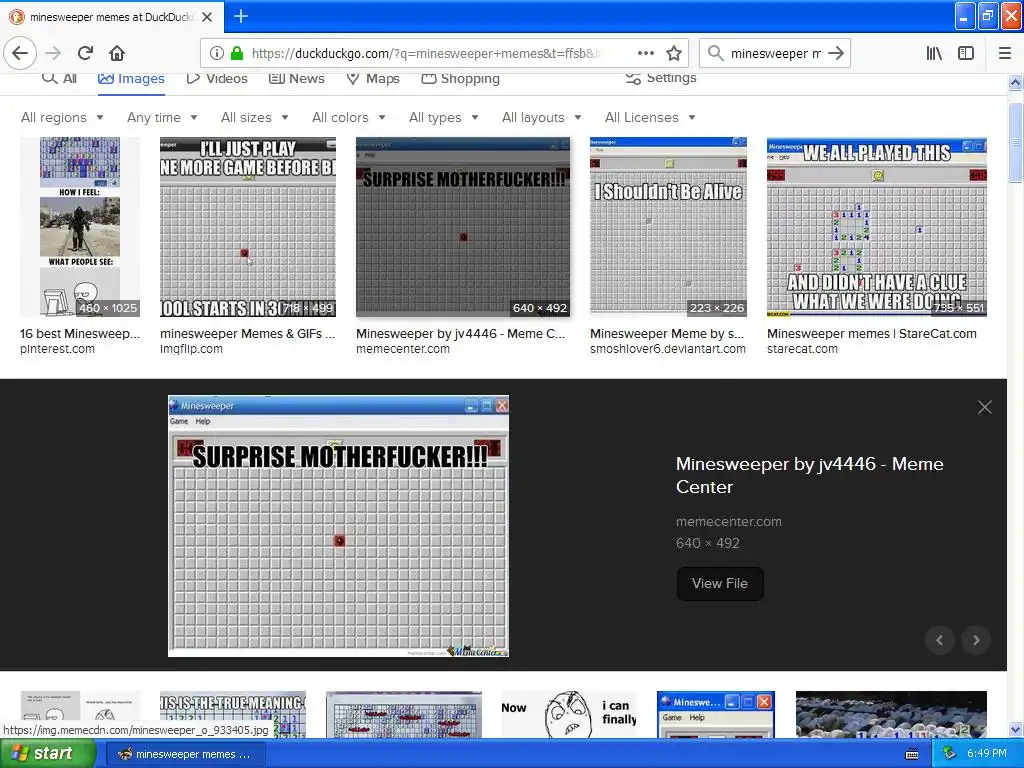
Task: Reload the current page
Action: [86, 53]
